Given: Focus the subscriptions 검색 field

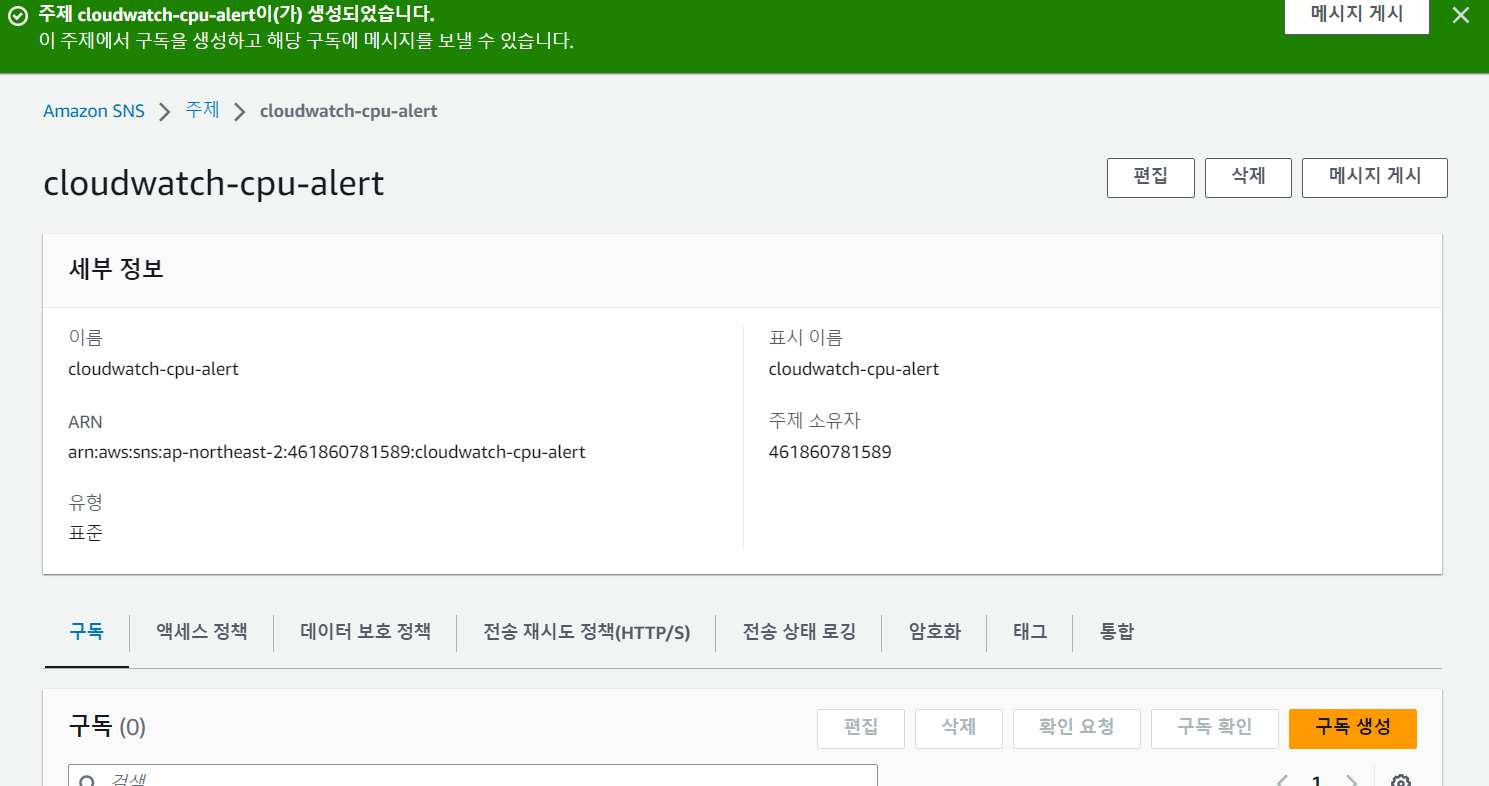Looking at the screenshot, I should click(472, 776).
